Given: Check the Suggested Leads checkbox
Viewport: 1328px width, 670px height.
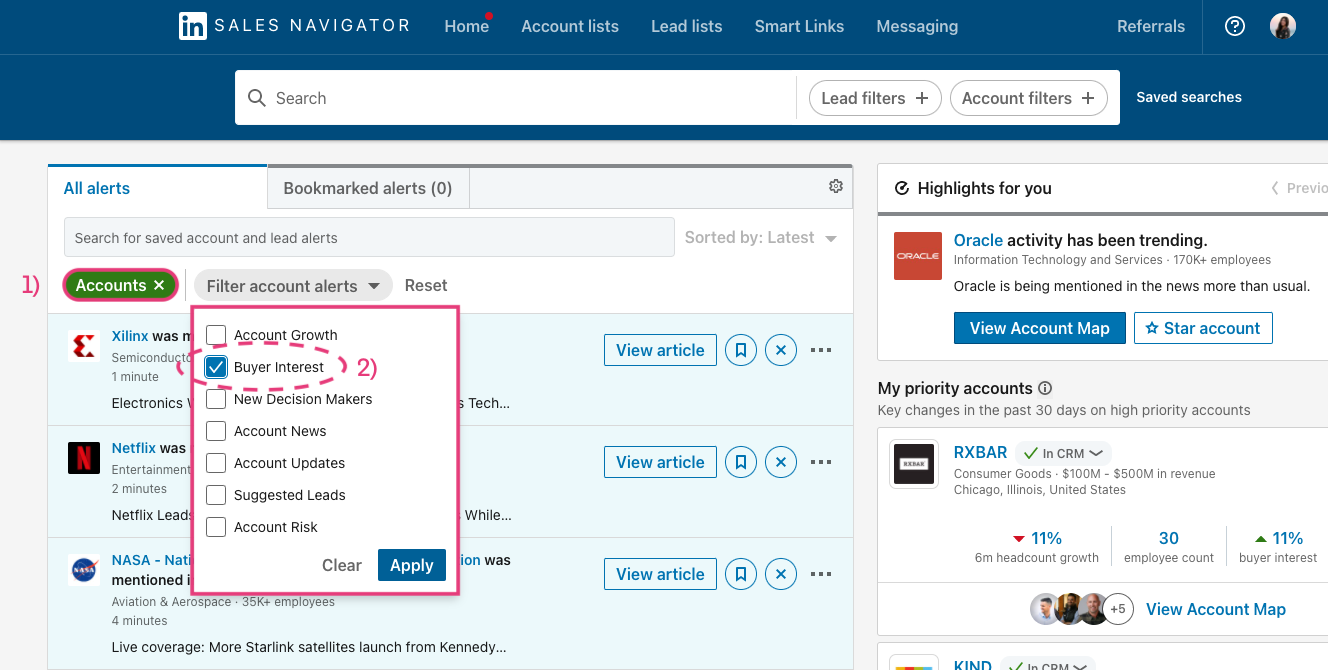Looking at the screenshot, I should [216, 495].
